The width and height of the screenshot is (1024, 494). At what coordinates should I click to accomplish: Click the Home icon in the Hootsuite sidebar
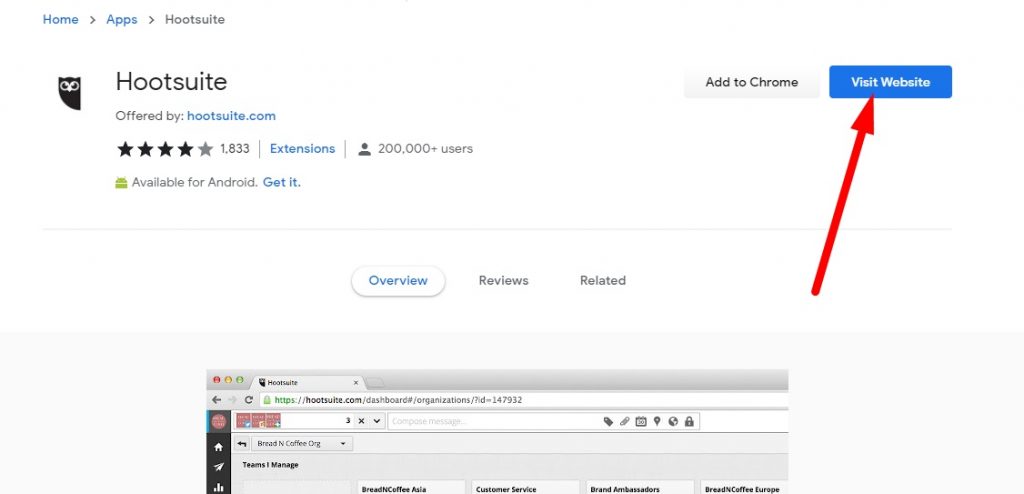pyautogui.click(x=219, y=447)
